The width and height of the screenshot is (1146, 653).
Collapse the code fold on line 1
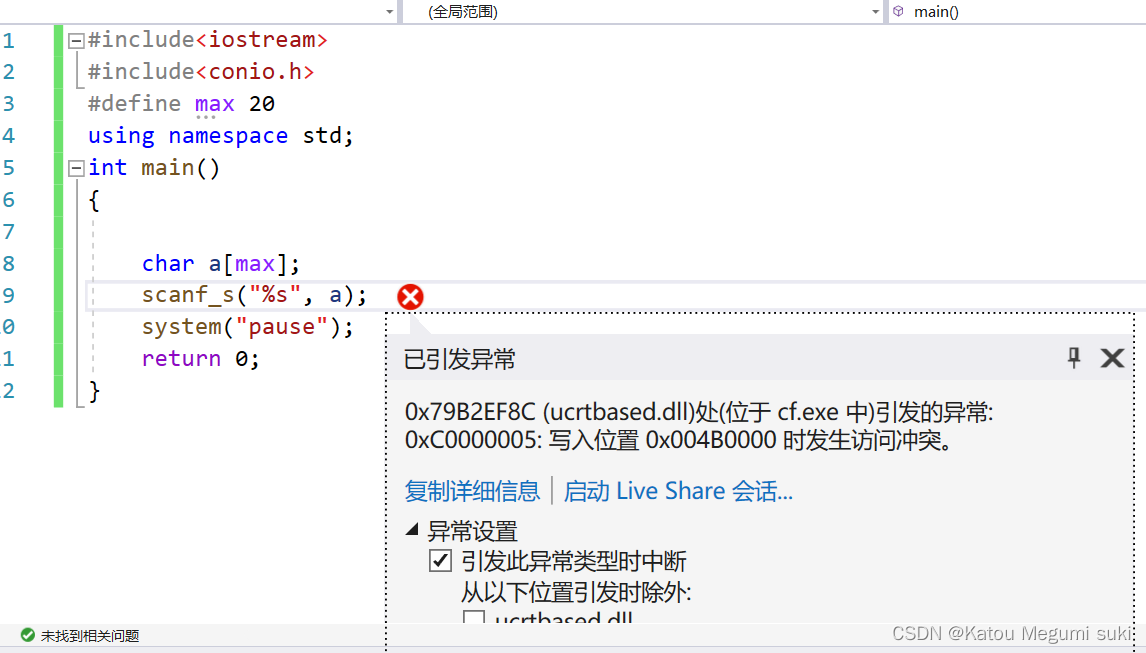75,39
